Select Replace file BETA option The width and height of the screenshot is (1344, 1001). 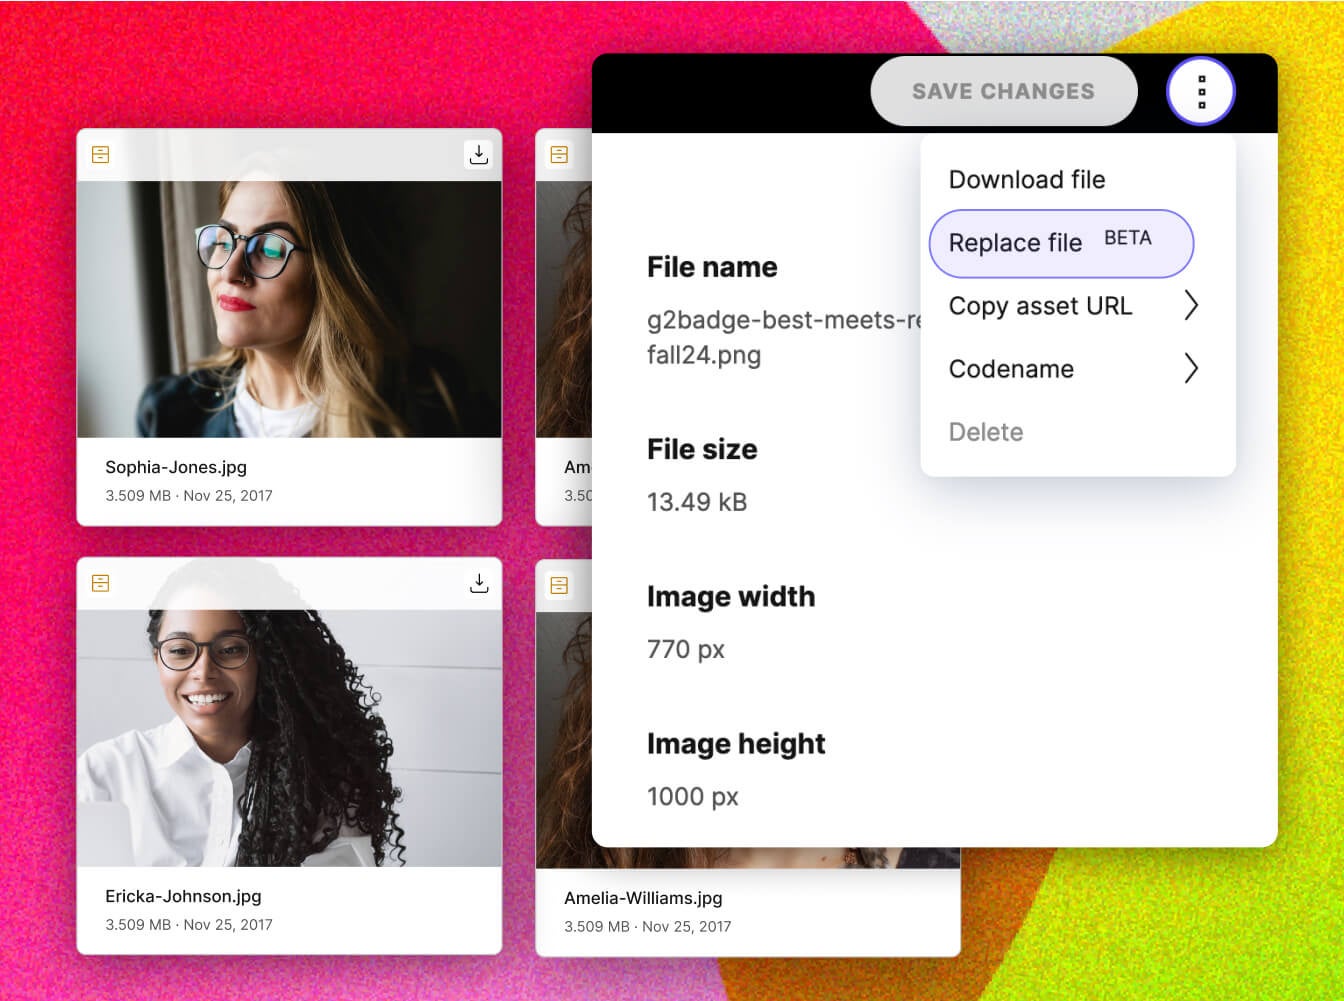click(x=1061, y=243)
